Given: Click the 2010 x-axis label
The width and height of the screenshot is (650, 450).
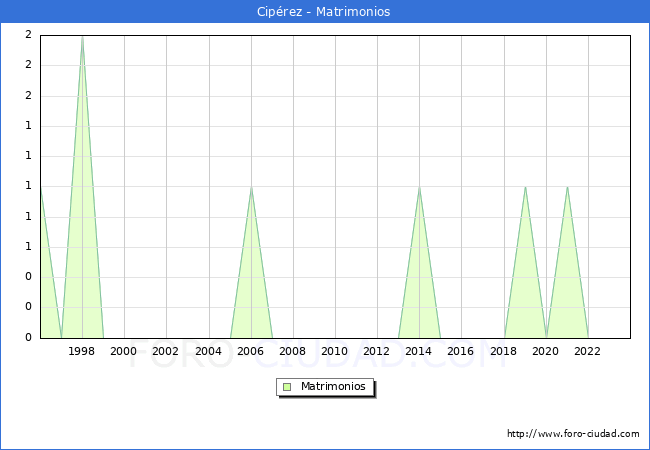Looking at the screenshot, I should (x=334, y=351).
